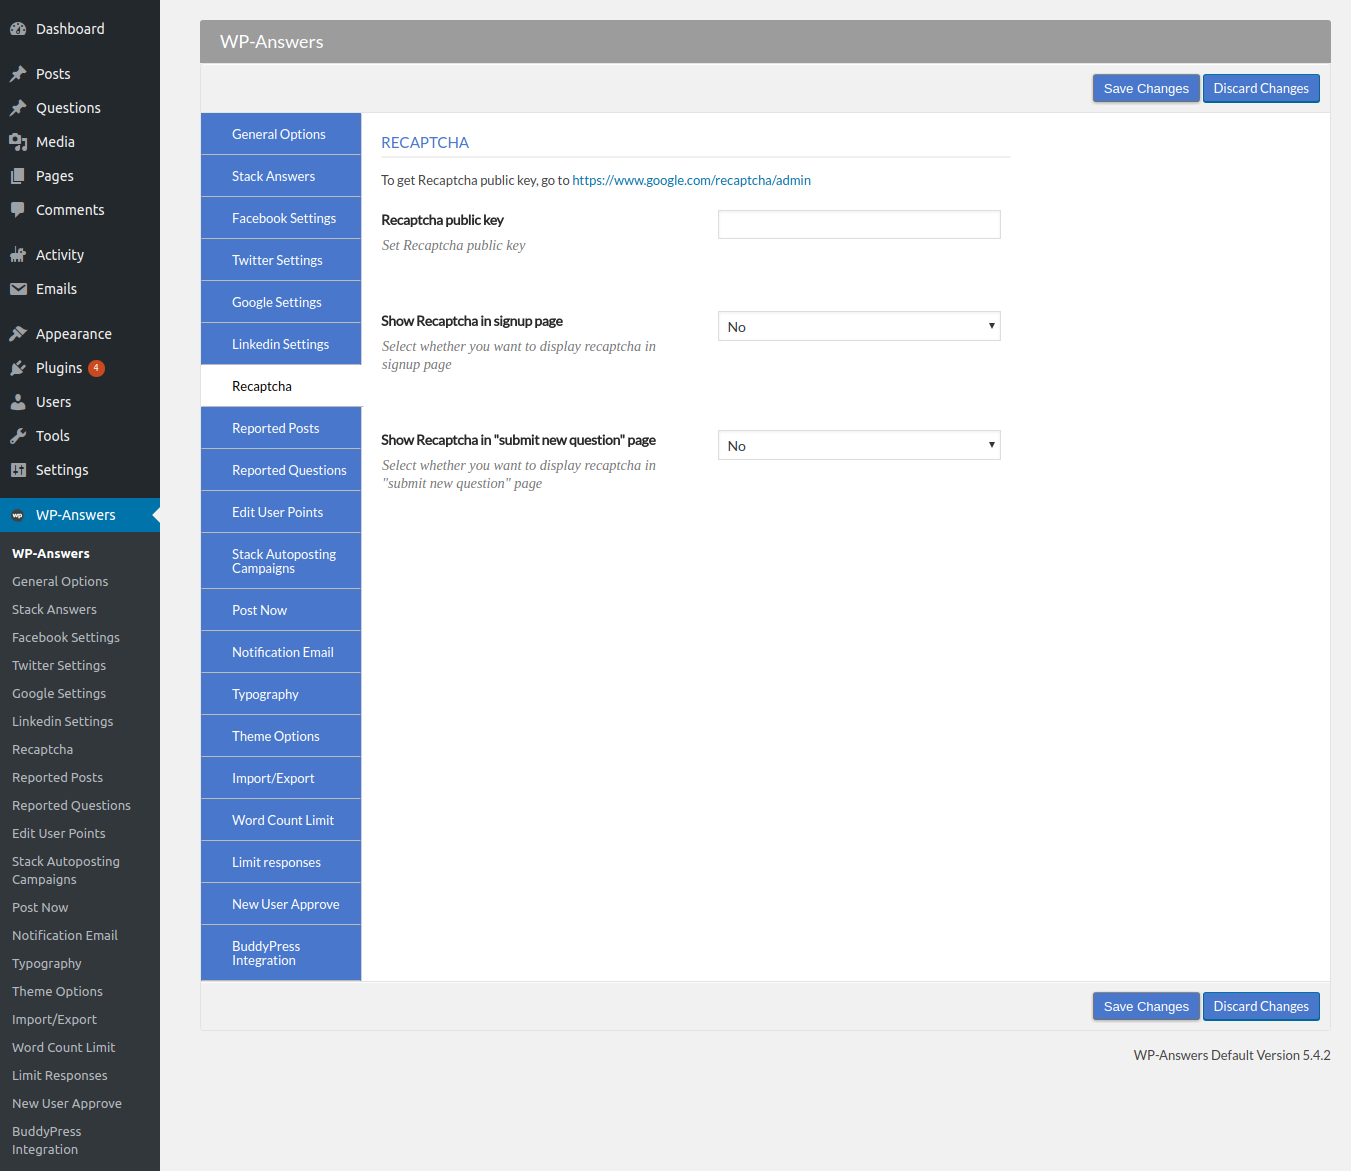Open the blue Reported Posts tab
Screen dimensions: 1351x1171
(x=281, y=428)
